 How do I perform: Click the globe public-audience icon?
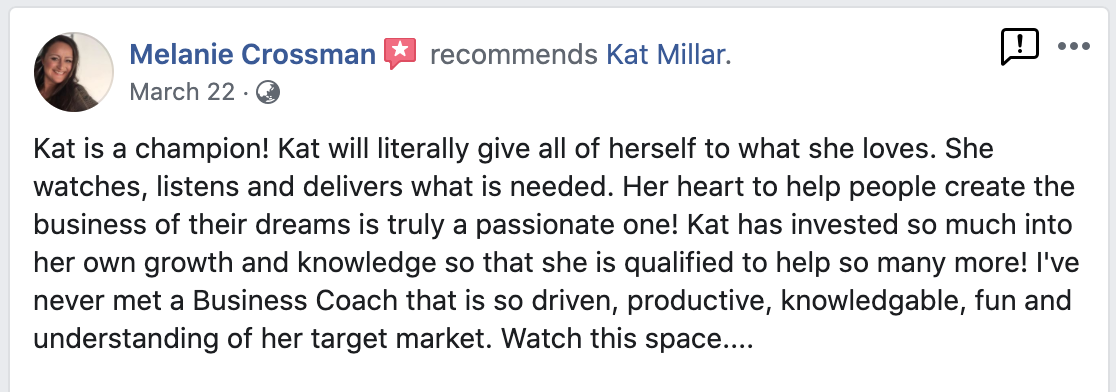click(268, 92)
